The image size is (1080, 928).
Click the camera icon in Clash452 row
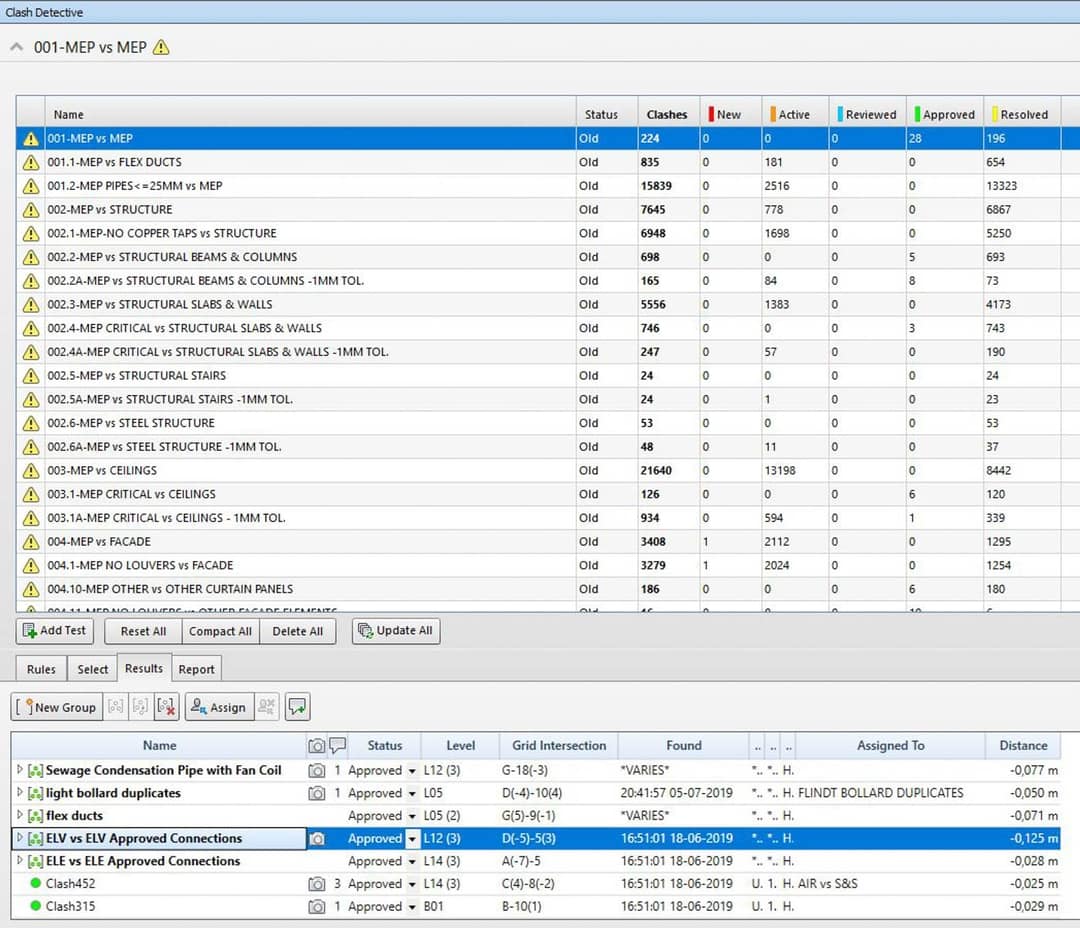316,884
